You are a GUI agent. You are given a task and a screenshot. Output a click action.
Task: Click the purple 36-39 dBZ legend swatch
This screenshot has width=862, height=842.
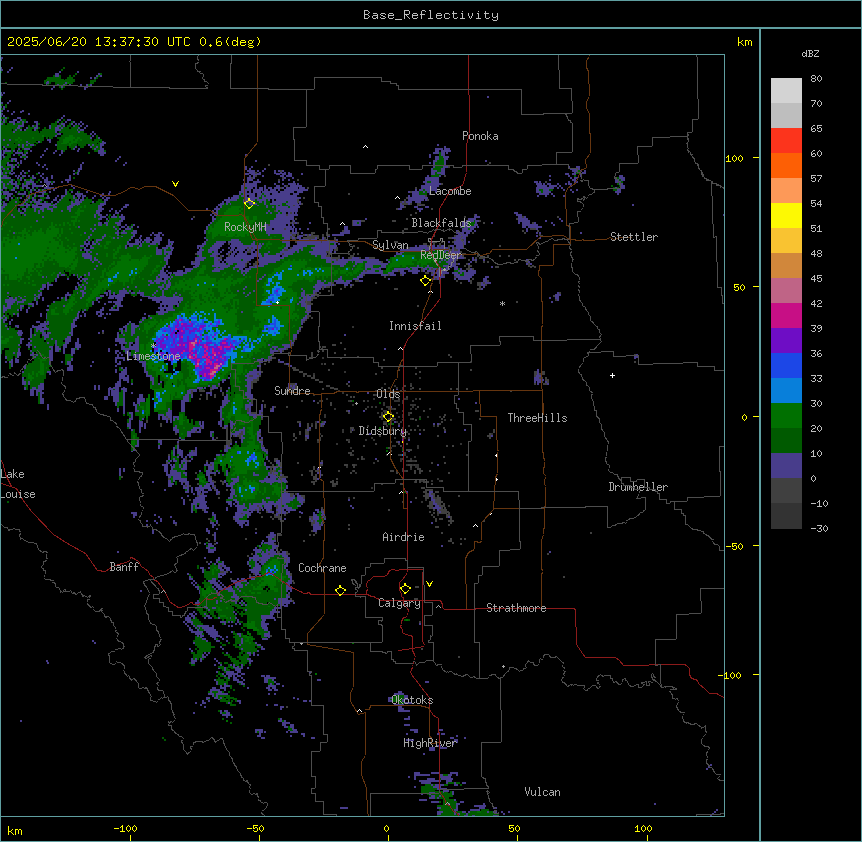coord(786,341)
